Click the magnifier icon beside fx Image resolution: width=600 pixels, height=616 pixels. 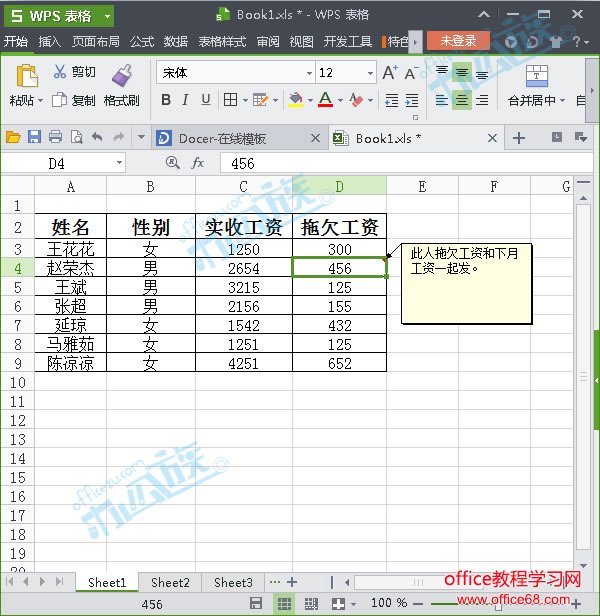click(x=172, y=162)
